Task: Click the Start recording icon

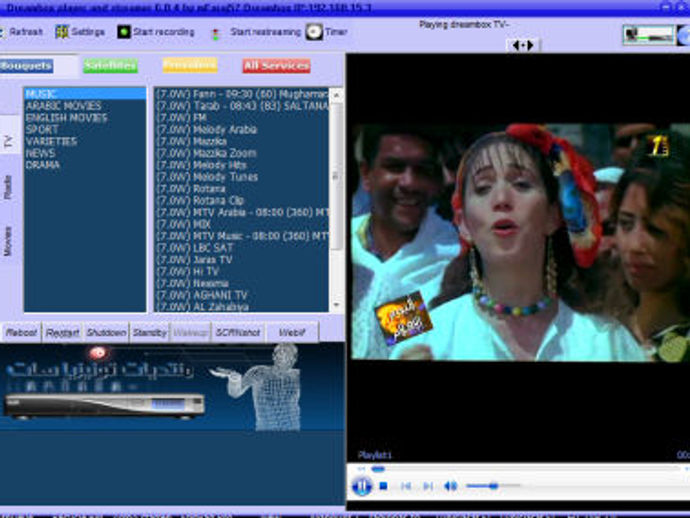Action: pyautogui.click(x=124, y=32)
